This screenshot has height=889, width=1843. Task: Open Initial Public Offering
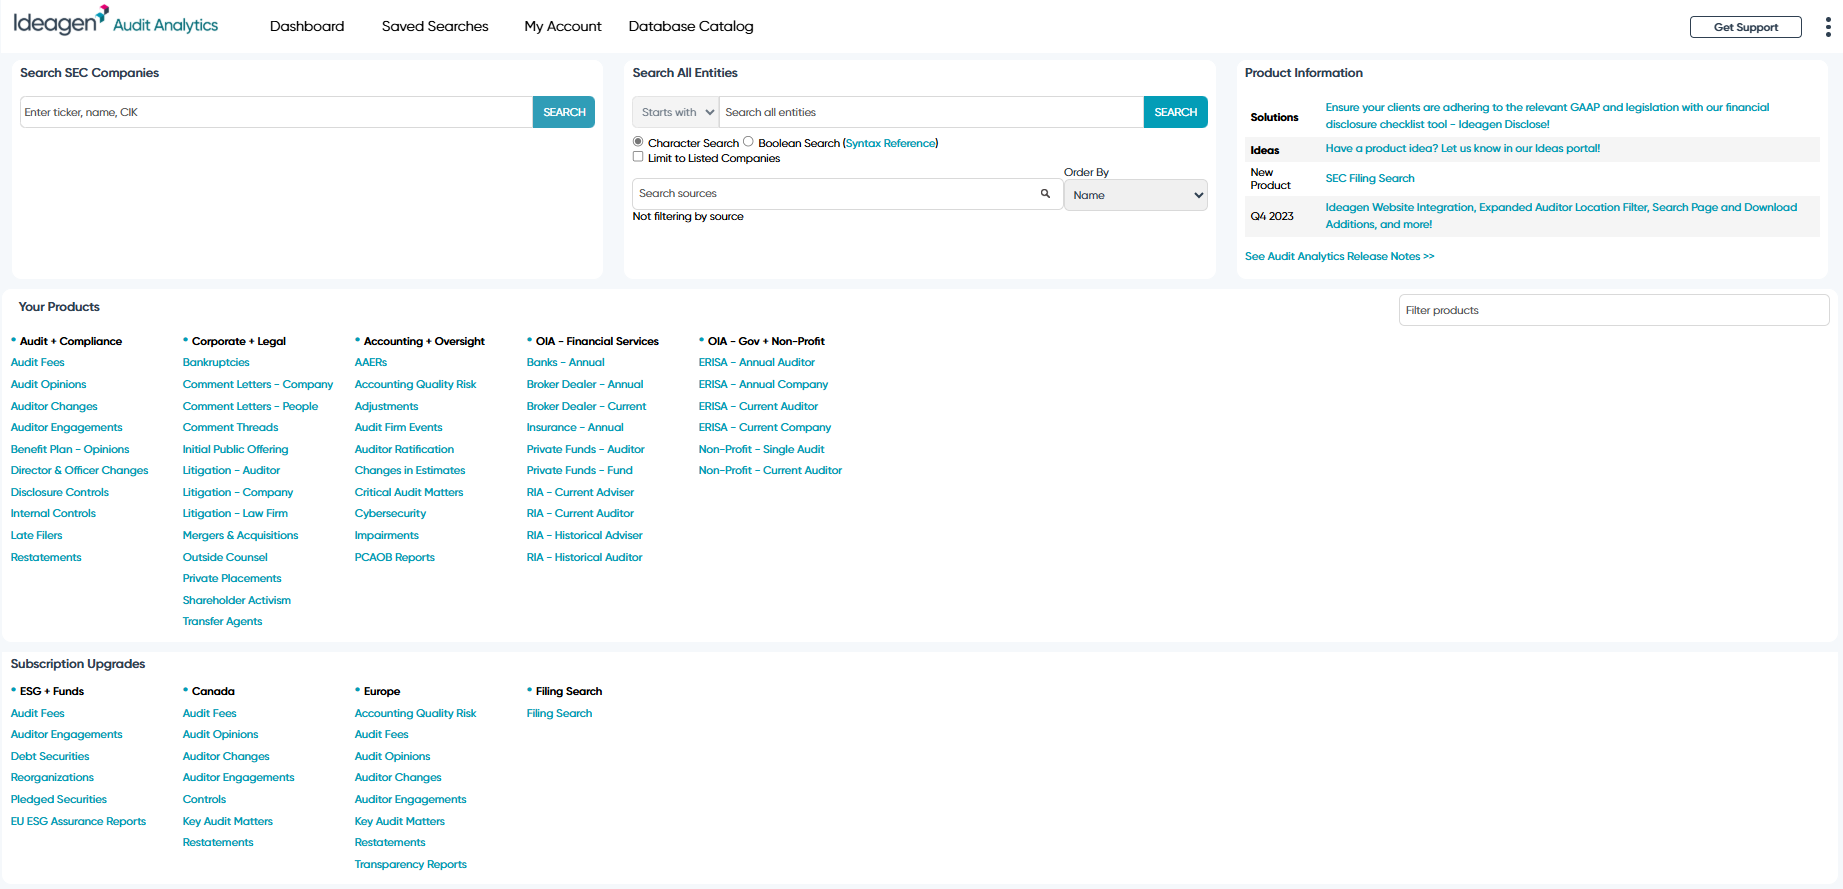click(x=236, y=449)
